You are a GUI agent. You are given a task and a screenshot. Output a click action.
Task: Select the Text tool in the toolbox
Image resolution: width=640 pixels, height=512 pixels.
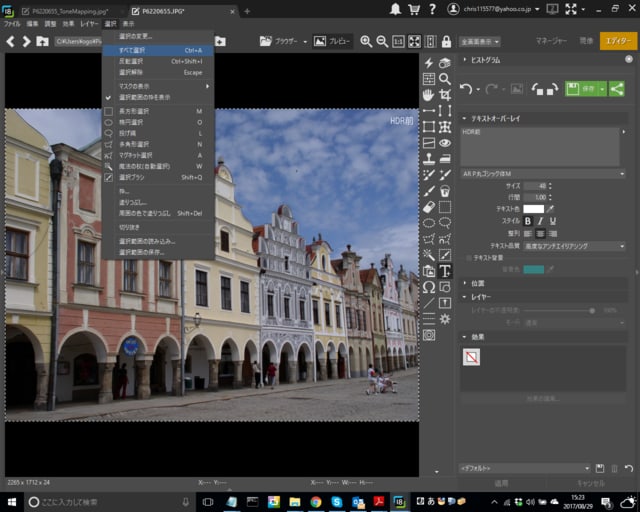pos(445,271)
